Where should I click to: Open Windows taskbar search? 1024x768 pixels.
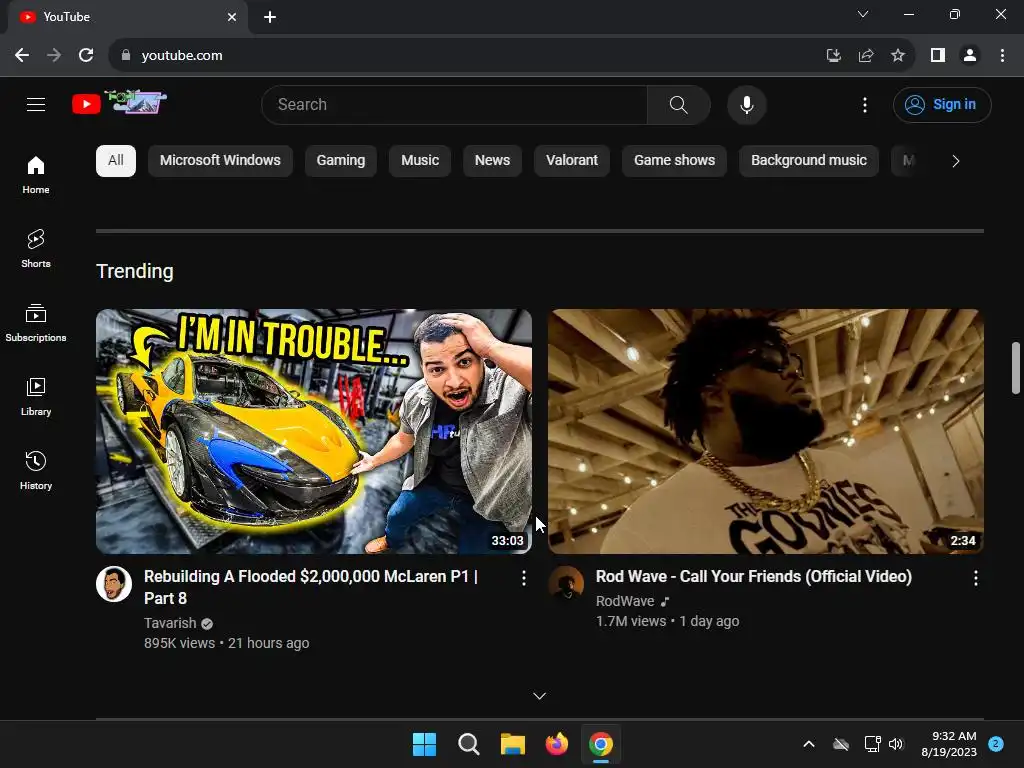469,744
